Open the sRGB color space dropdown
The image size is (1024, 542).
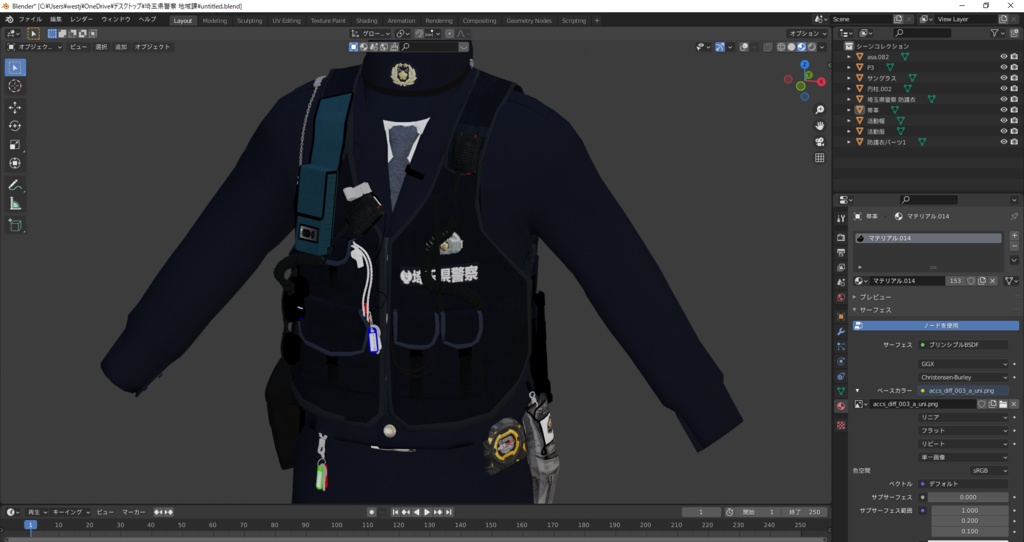[989, 470]
